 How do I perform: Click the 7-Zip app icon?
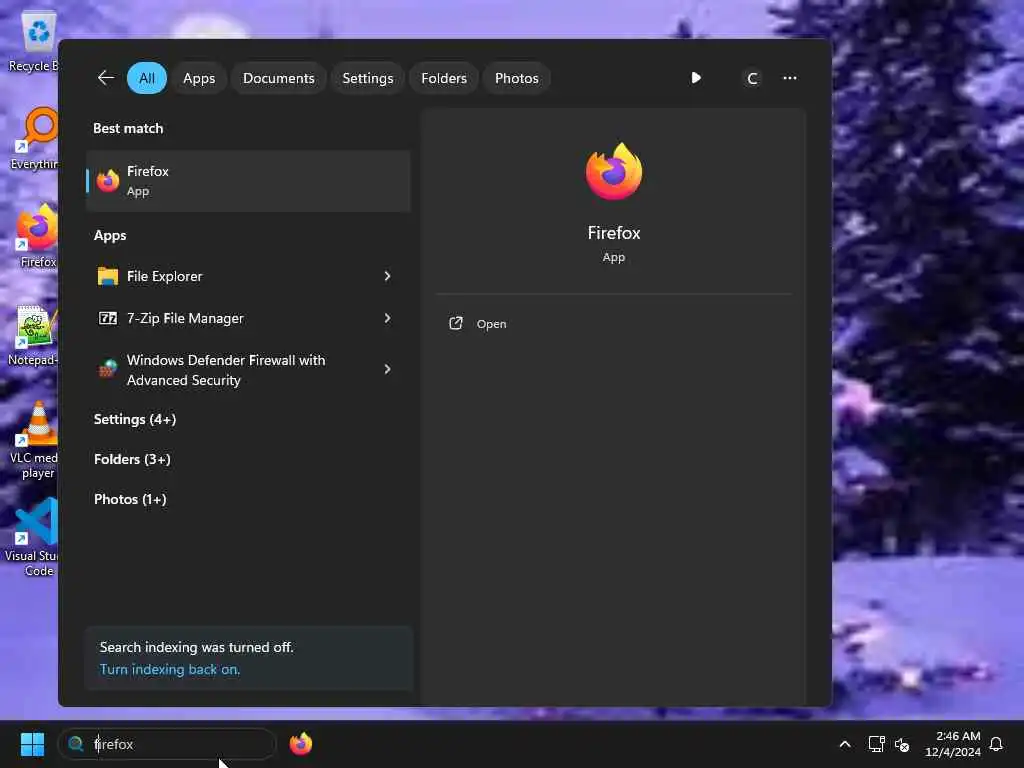tap(108, 318)
